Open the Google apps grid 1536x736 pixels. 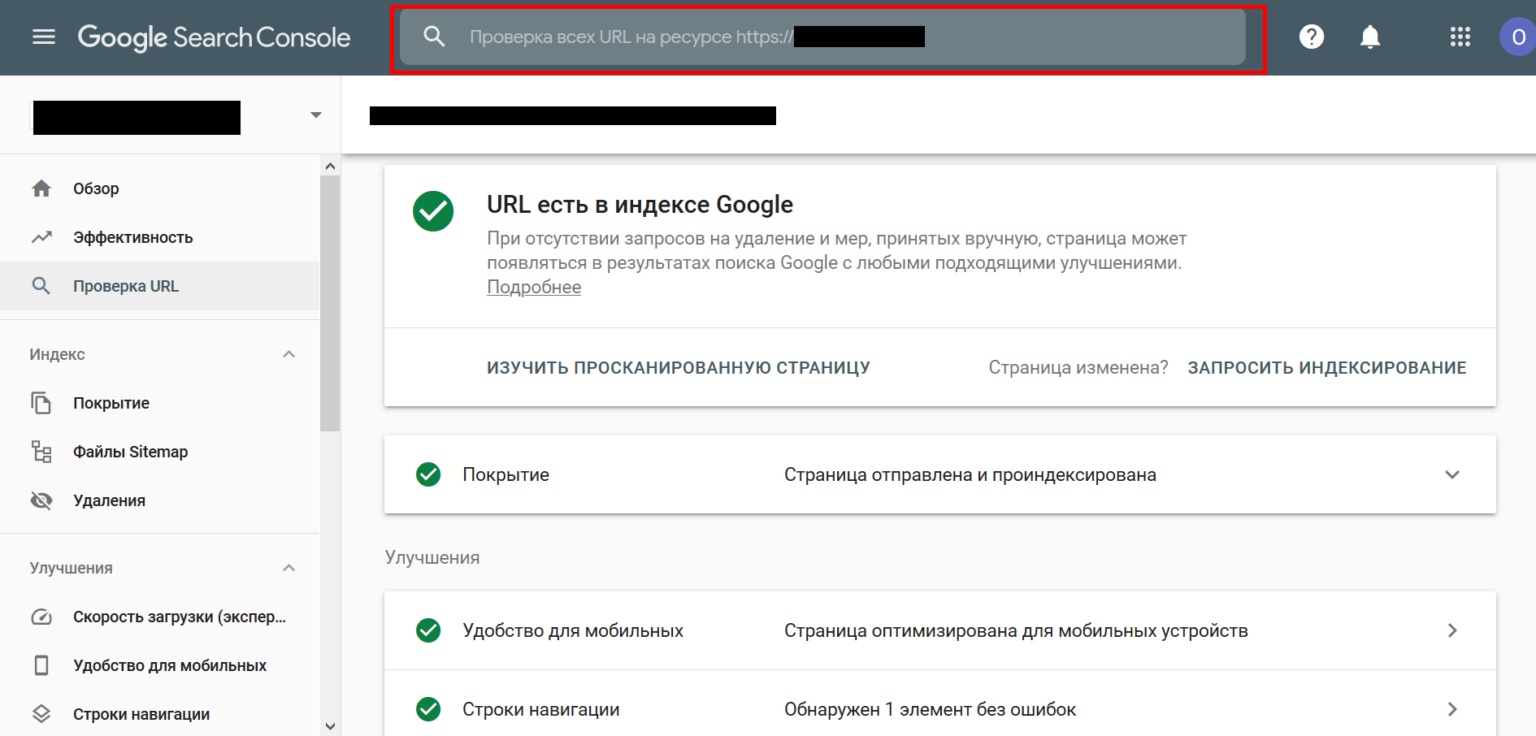pos(1460,37)
